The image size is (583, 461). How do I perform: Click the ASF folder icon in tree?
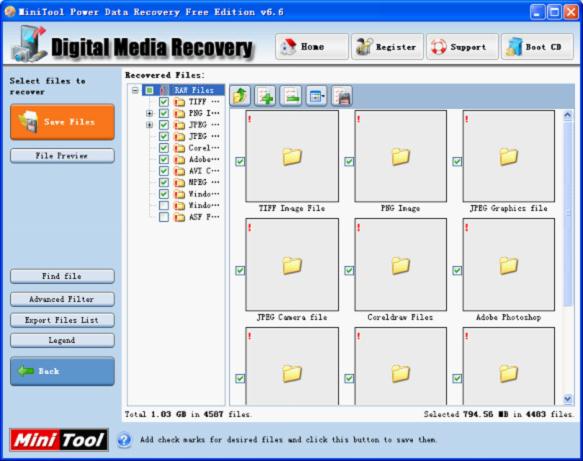coord(180,217)
